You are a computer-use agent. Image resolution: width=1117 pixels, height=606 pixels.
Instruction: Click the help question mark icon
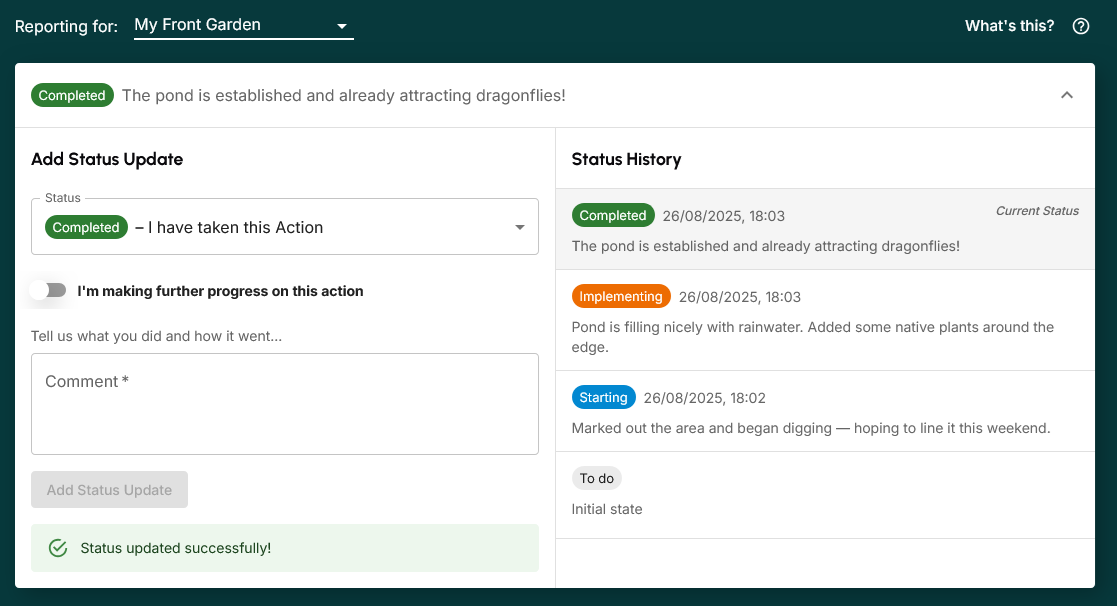(x=1080, y=27)
